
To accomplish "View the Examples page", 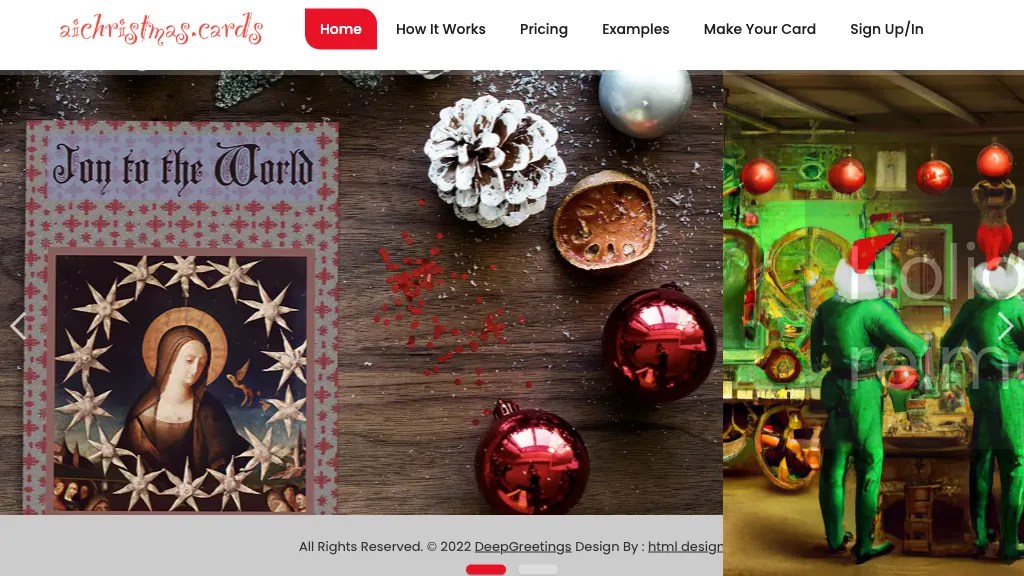I will click(635, 29).
